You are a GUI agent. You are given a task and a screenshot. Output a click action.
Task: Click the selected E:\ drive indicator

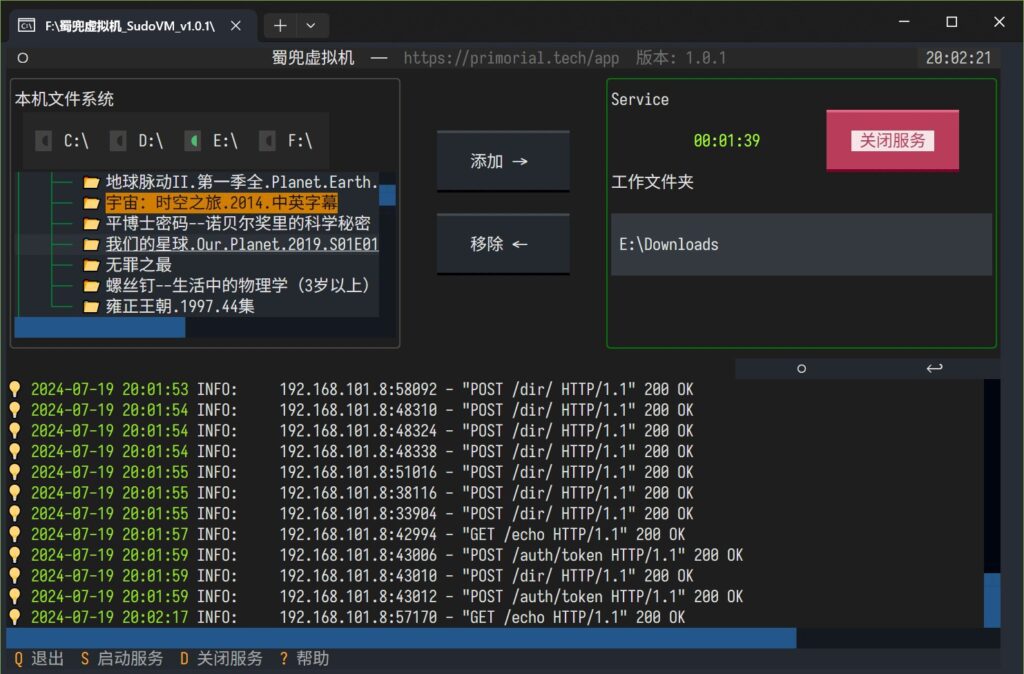[x=193, y=140]
